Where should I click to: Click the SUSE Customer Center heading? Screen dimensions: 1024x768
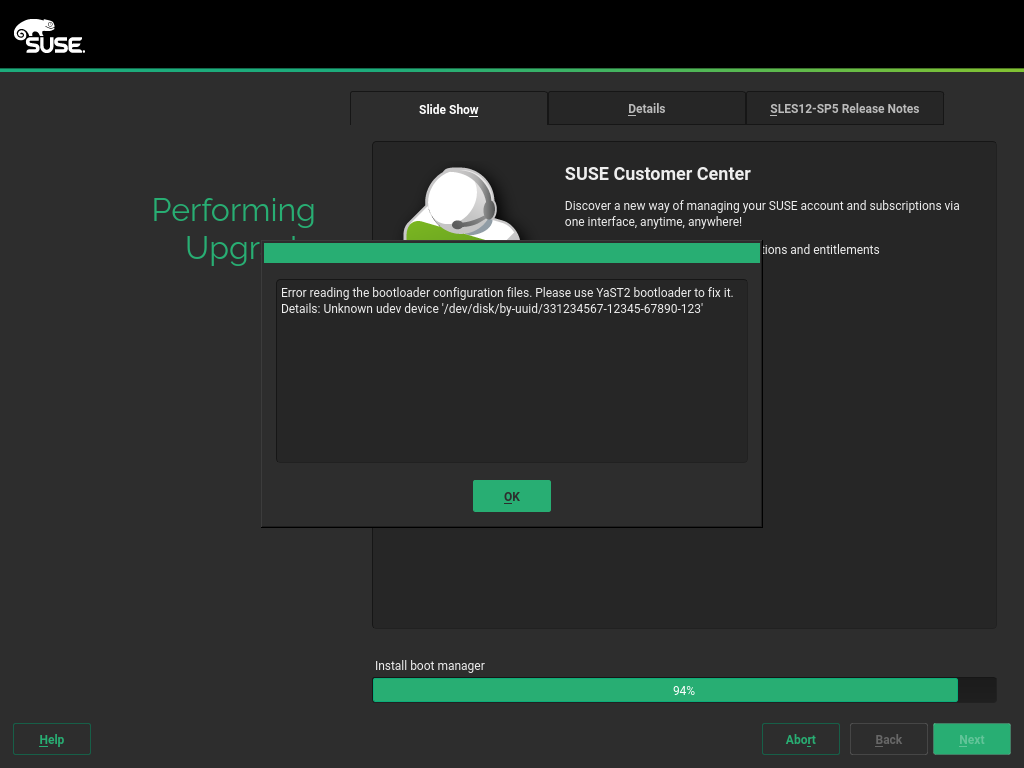coord(657,174)
